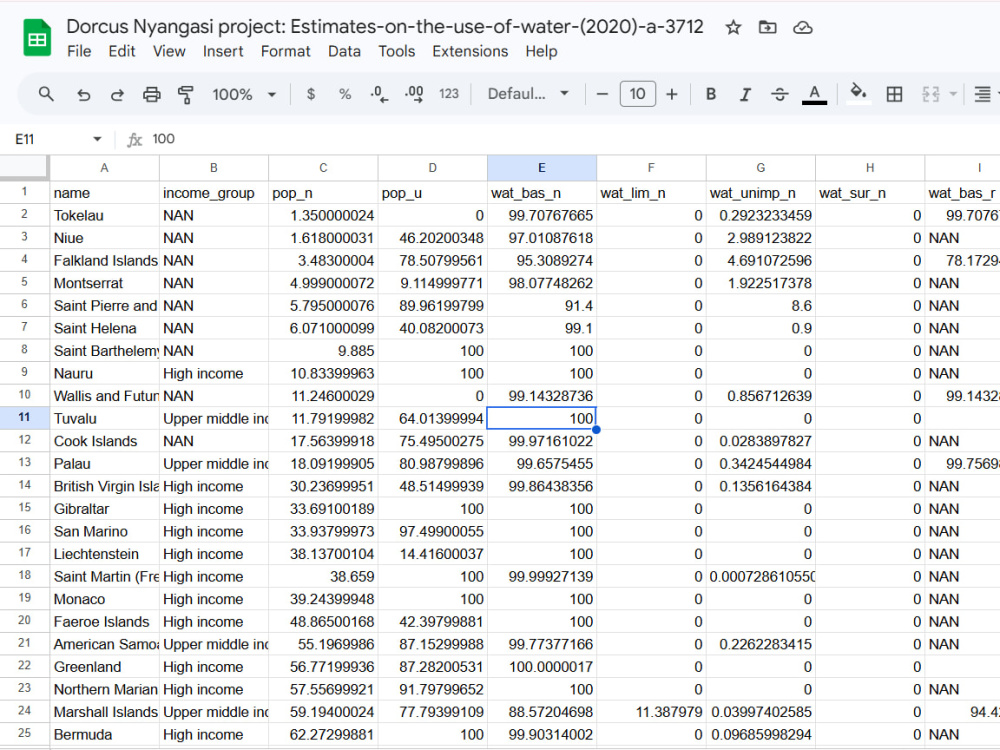Format as currency dollar sign
Image resolution: width=1000 pixels, height=750 pixels.
pyautogui.click(x=311, y=94)
